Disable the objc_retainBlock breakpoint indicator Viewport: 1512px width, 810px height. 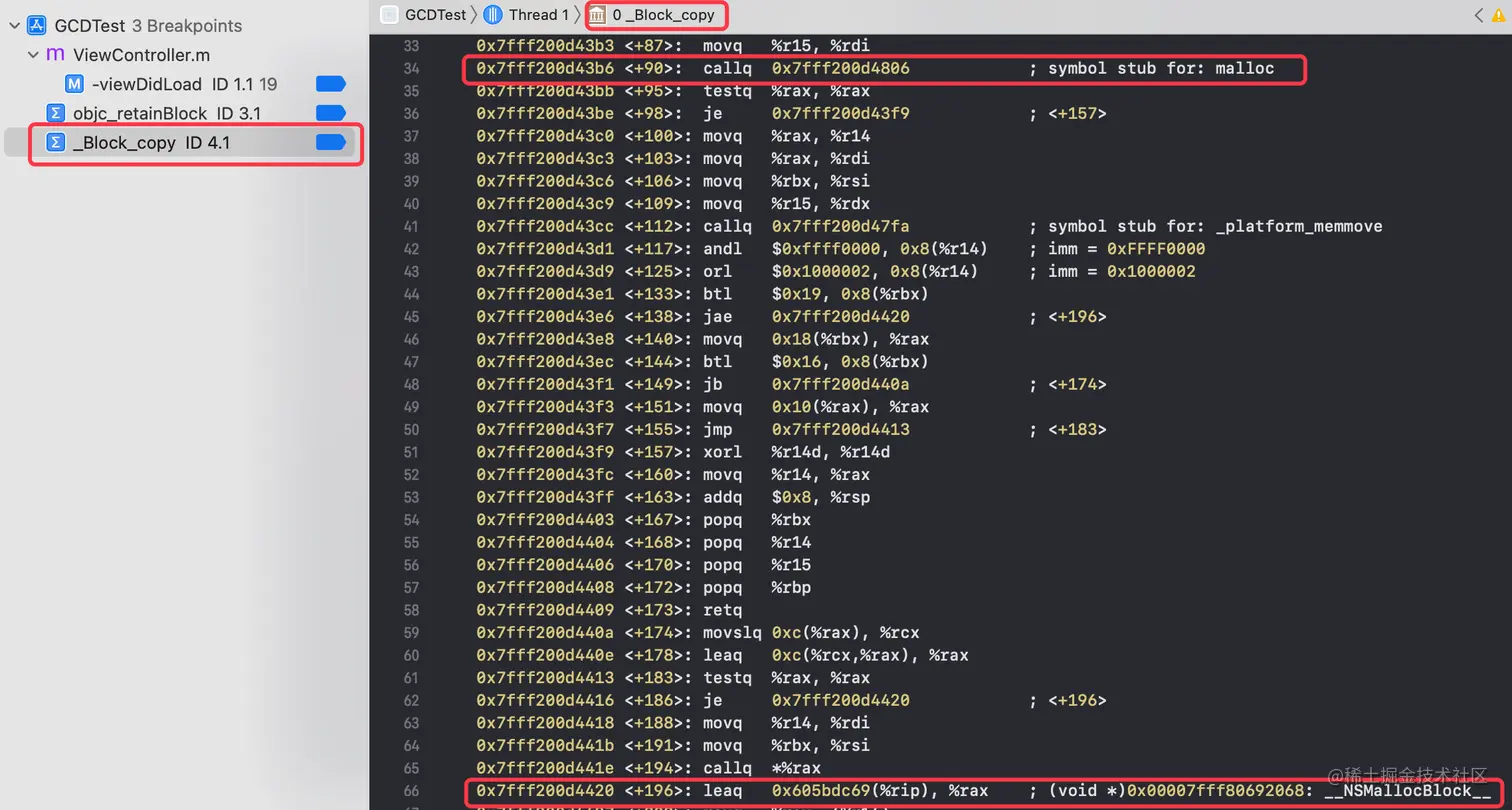click(330, 113)
